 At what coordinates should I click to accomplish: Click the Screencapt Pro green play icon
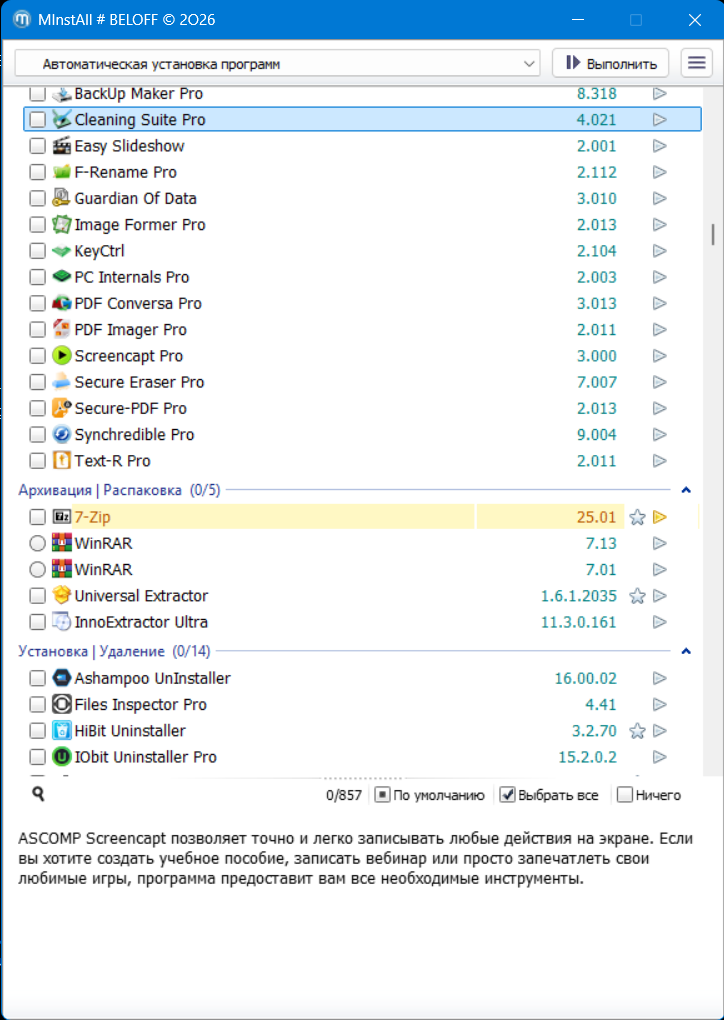[61, 356]
